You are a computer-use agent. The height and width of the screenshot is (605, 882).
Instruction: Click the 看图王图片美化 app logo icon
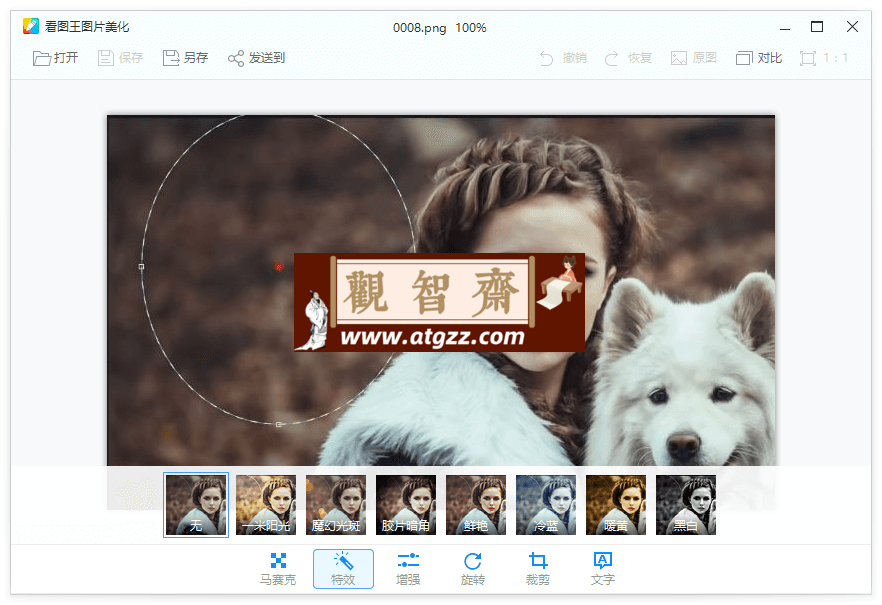(31, 26)
